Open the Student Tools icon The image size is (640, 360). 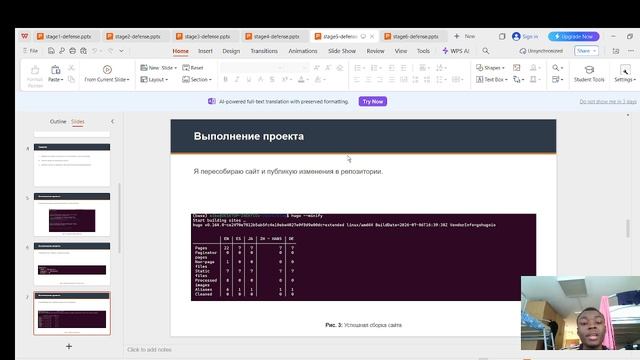589,73
